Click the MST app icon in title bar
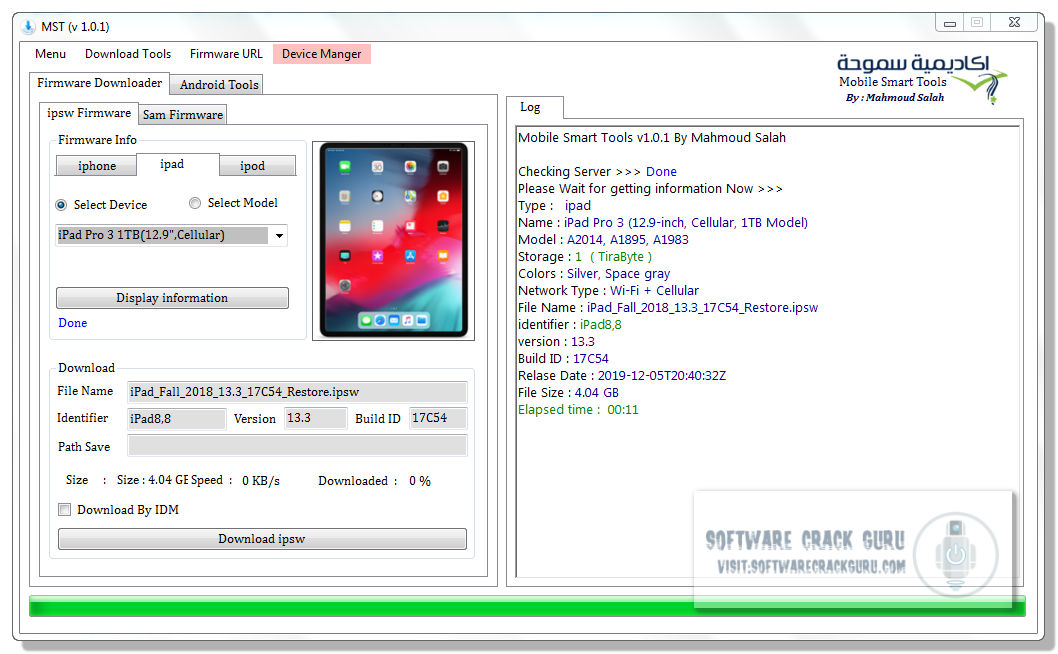The width and height of the screenshot is (1058, 654). tap(28, 26)
